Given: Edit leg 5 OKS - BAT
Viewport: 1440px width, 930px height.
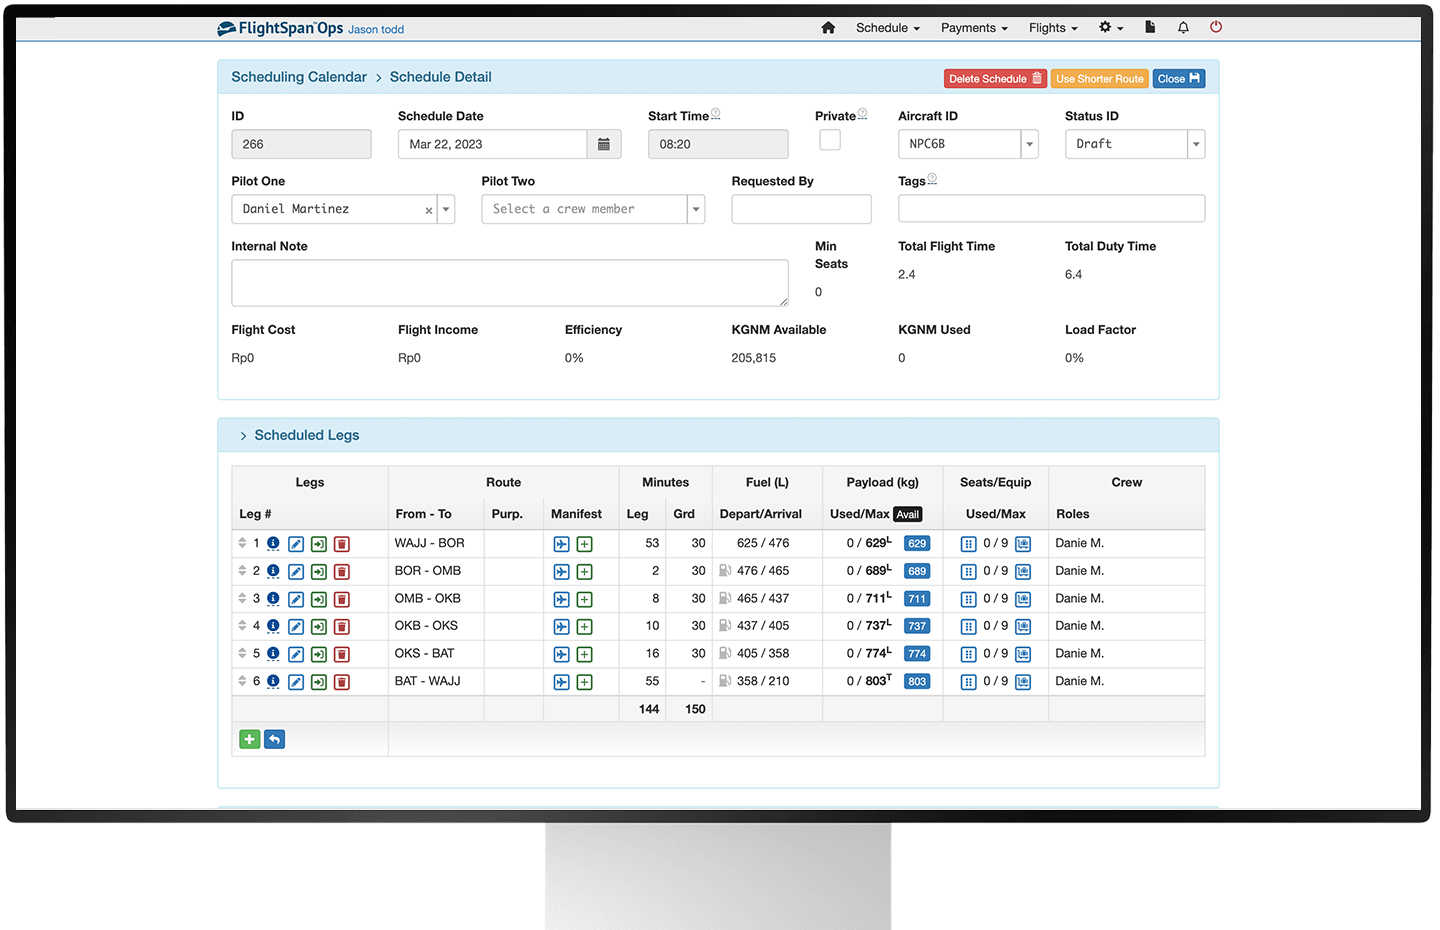Looking at the screenshot, I should (x=296, y=654).
